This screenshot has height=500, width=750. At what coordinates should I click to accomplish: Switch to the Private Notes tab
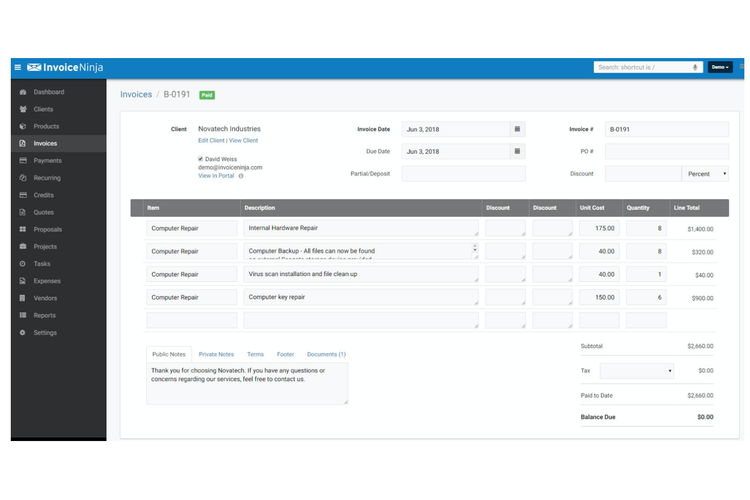tap(216, 355)
